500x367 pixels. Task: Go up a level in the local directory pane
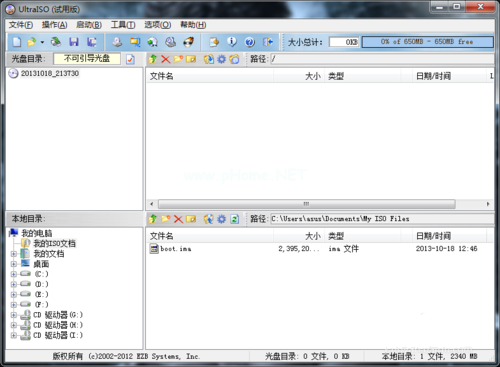point(153,219)
